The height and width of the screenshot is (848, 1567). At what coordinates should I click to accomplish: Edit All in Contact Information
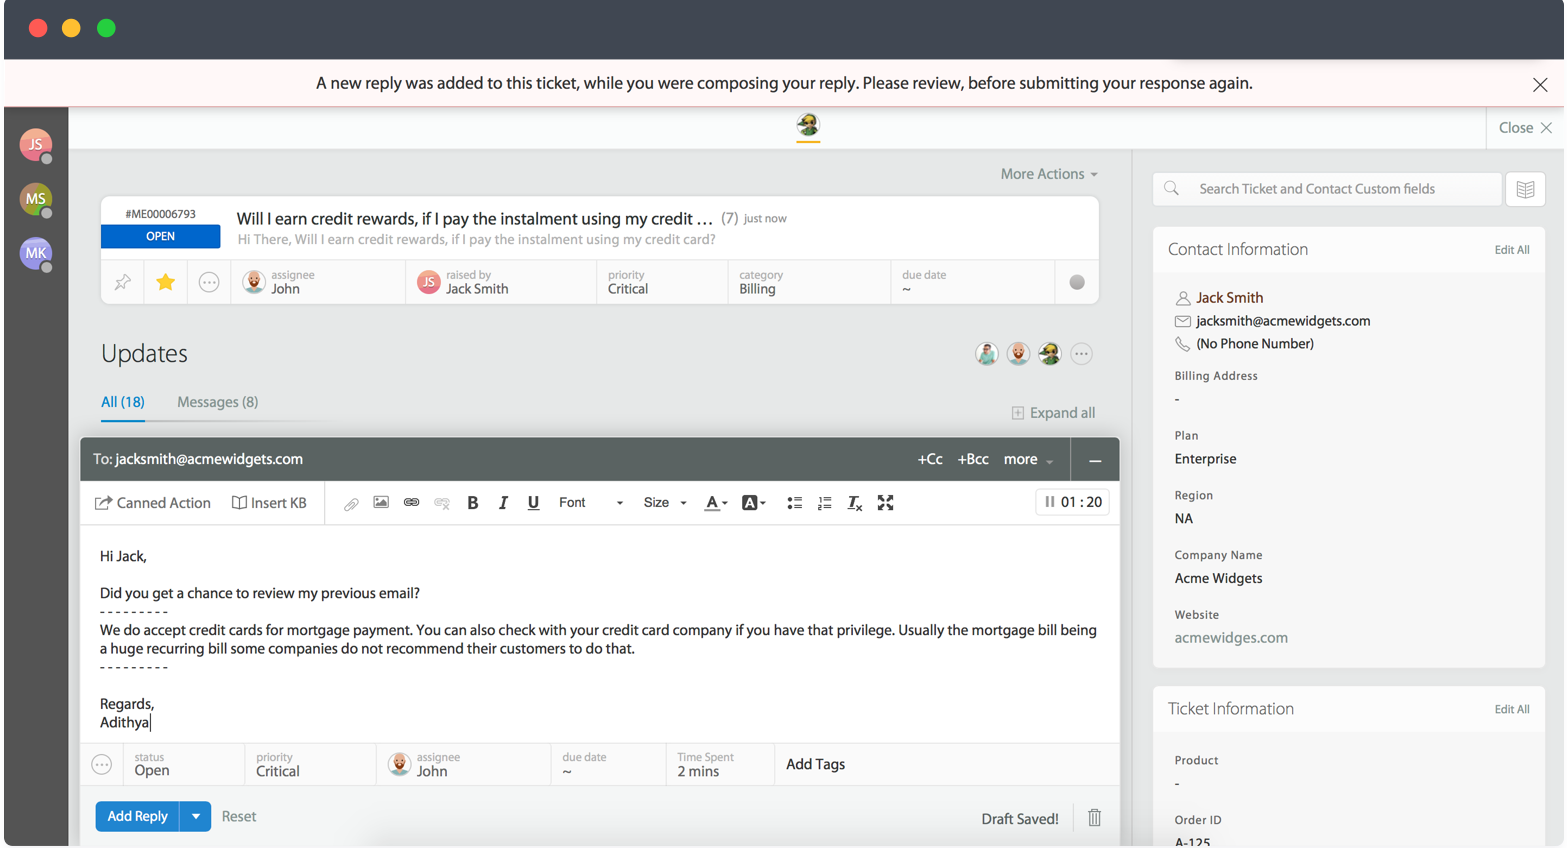coord(1511,250)
